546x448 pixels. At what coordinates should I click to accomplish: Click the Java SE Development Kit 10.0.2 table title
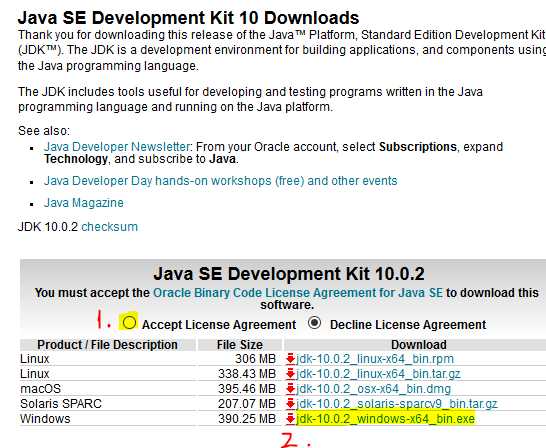[289, 274]
